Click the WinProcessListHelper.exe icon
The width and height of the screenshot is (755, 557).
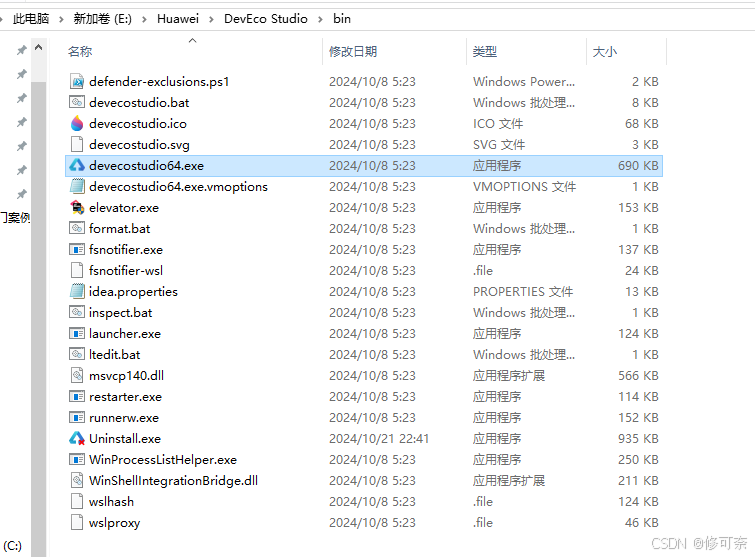pos(77,459)
